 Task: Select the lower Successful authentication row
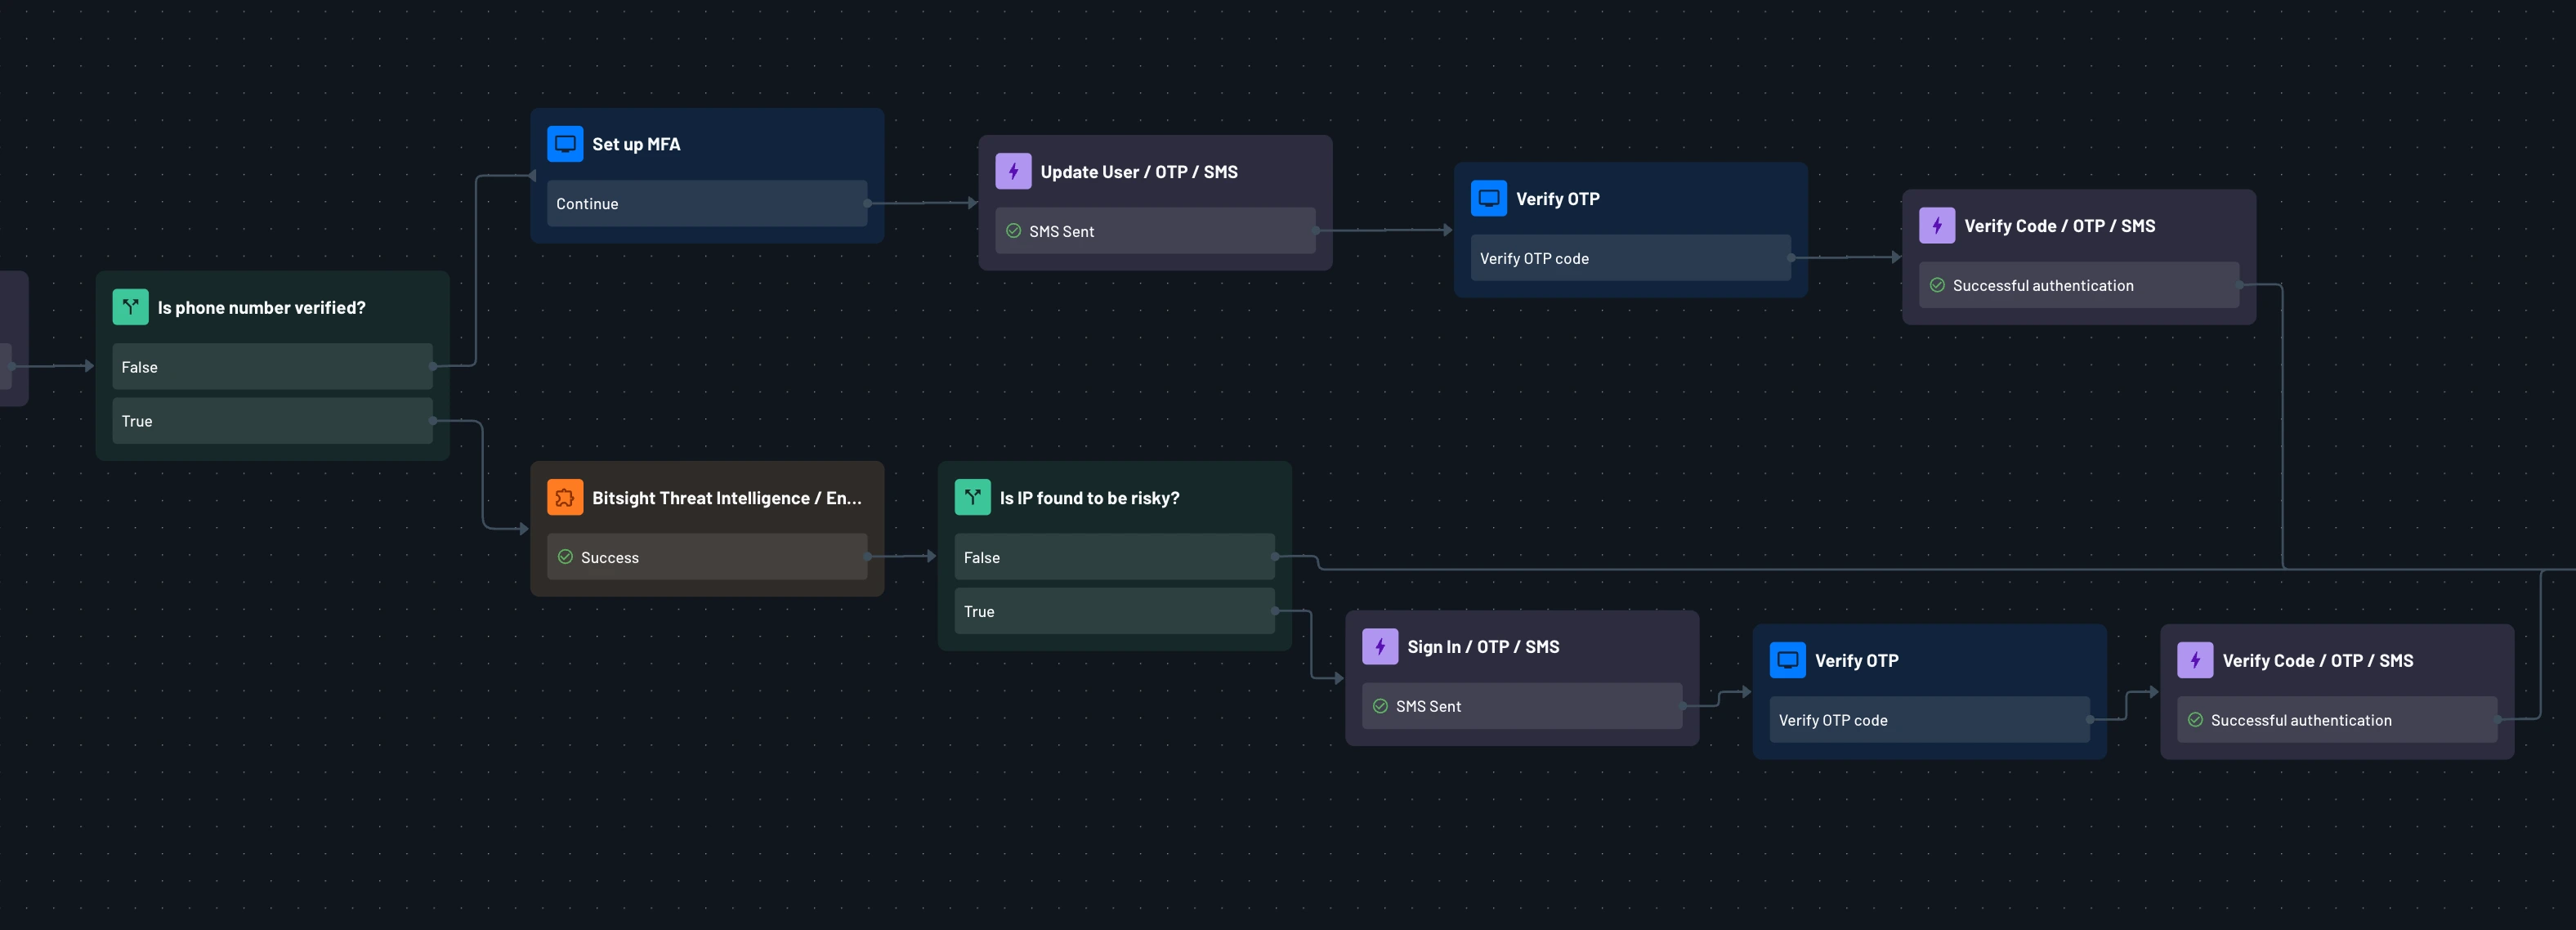point(2337,720)
